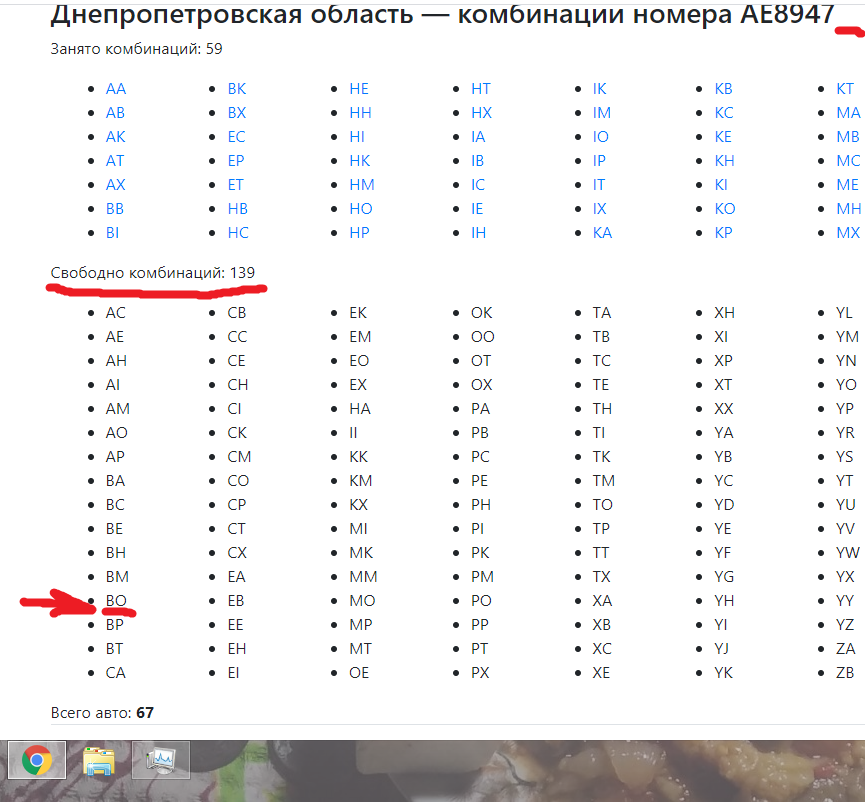Select the 'Всего авто: 67' line
Image resolution: width=865 pixels, height=802 pixels.
pyautogui.click(x=102, y=713)
